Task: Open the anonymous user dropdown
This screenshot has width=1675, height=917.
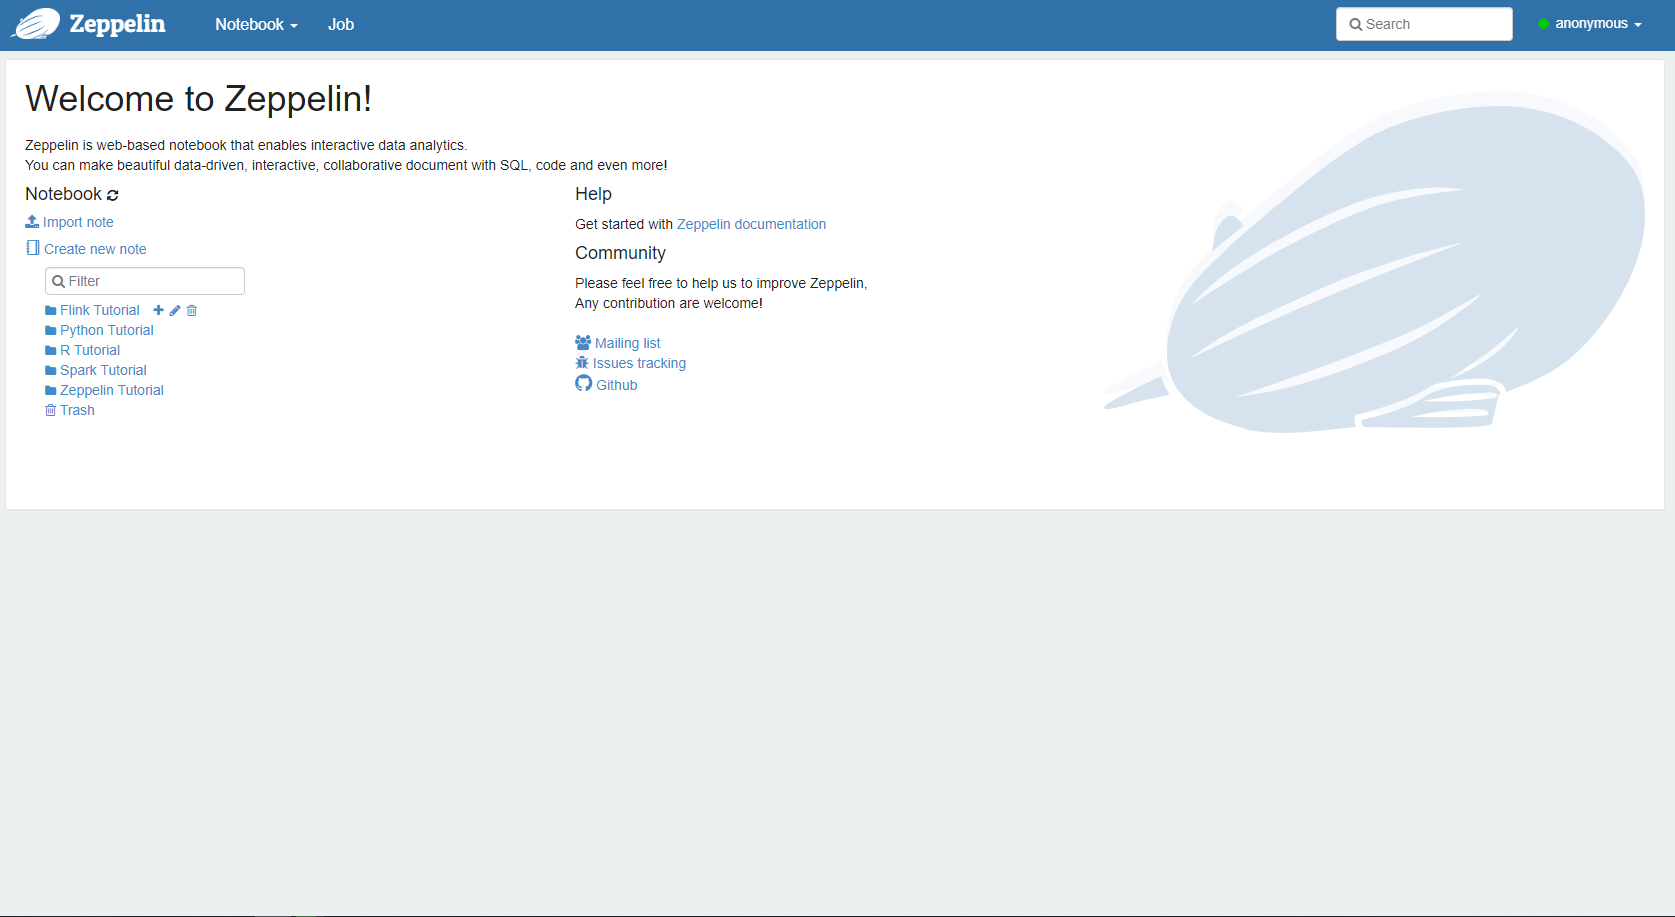Action: coord(1590,24)
